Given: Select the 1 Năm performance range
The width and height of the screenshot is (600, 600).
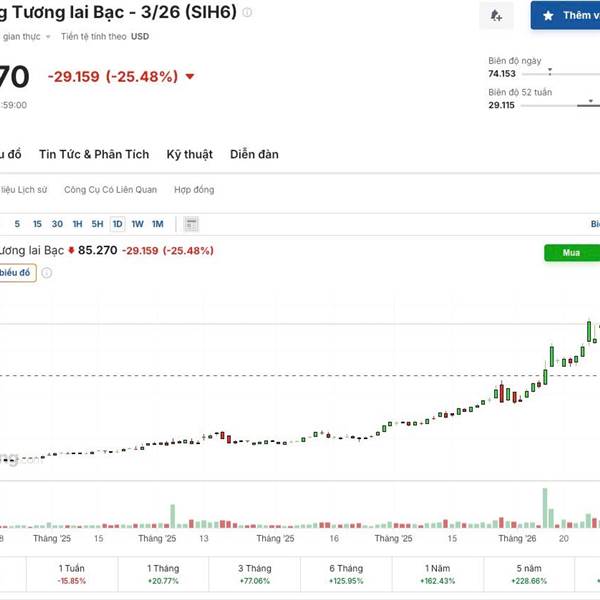Looking at the screenshot, I should (438, 574).
